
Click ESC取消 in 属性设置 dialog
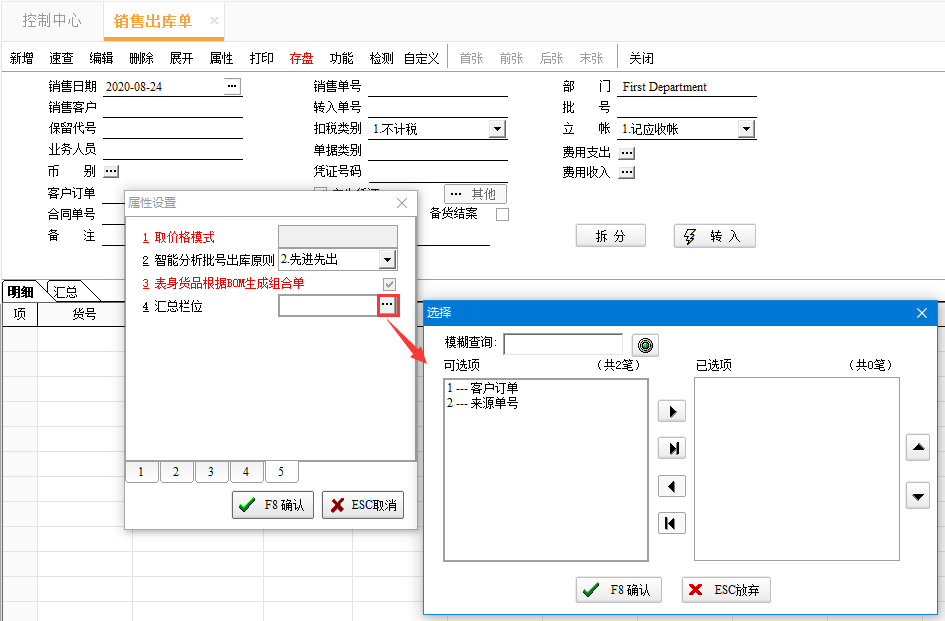(363, 505)
